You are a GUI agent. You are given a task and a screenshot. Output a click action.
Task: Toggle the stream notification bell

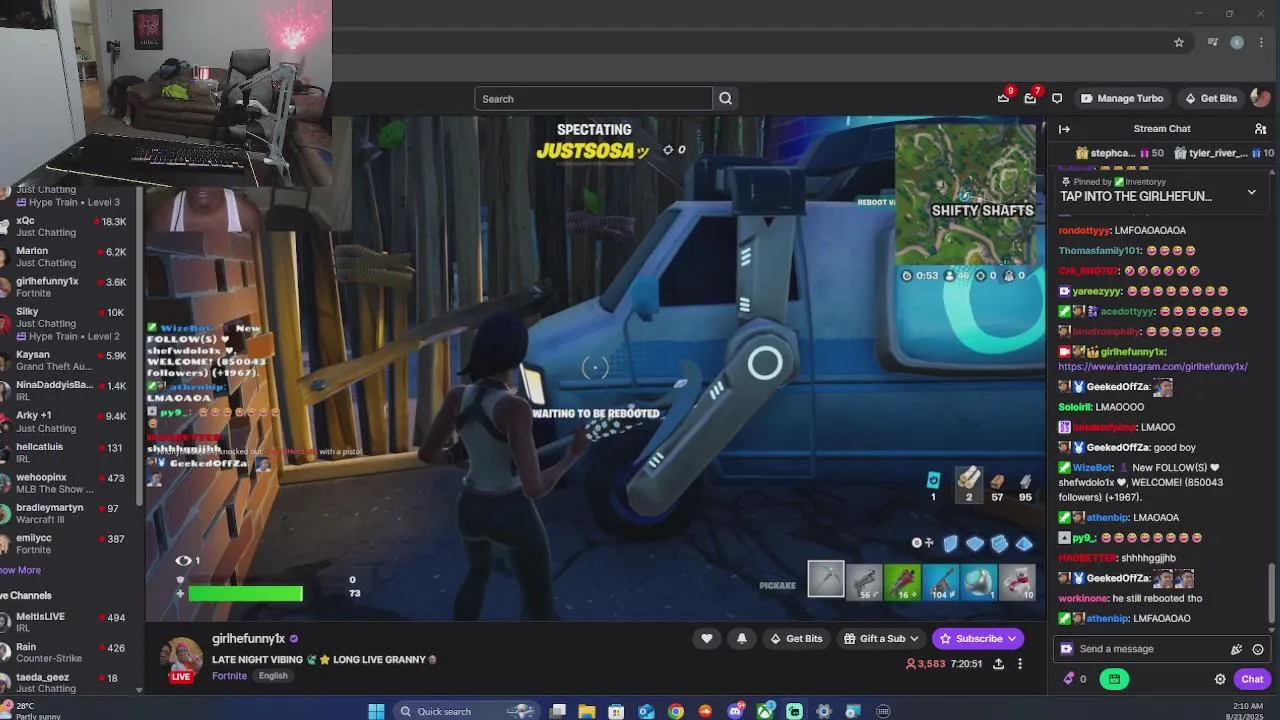741,638
